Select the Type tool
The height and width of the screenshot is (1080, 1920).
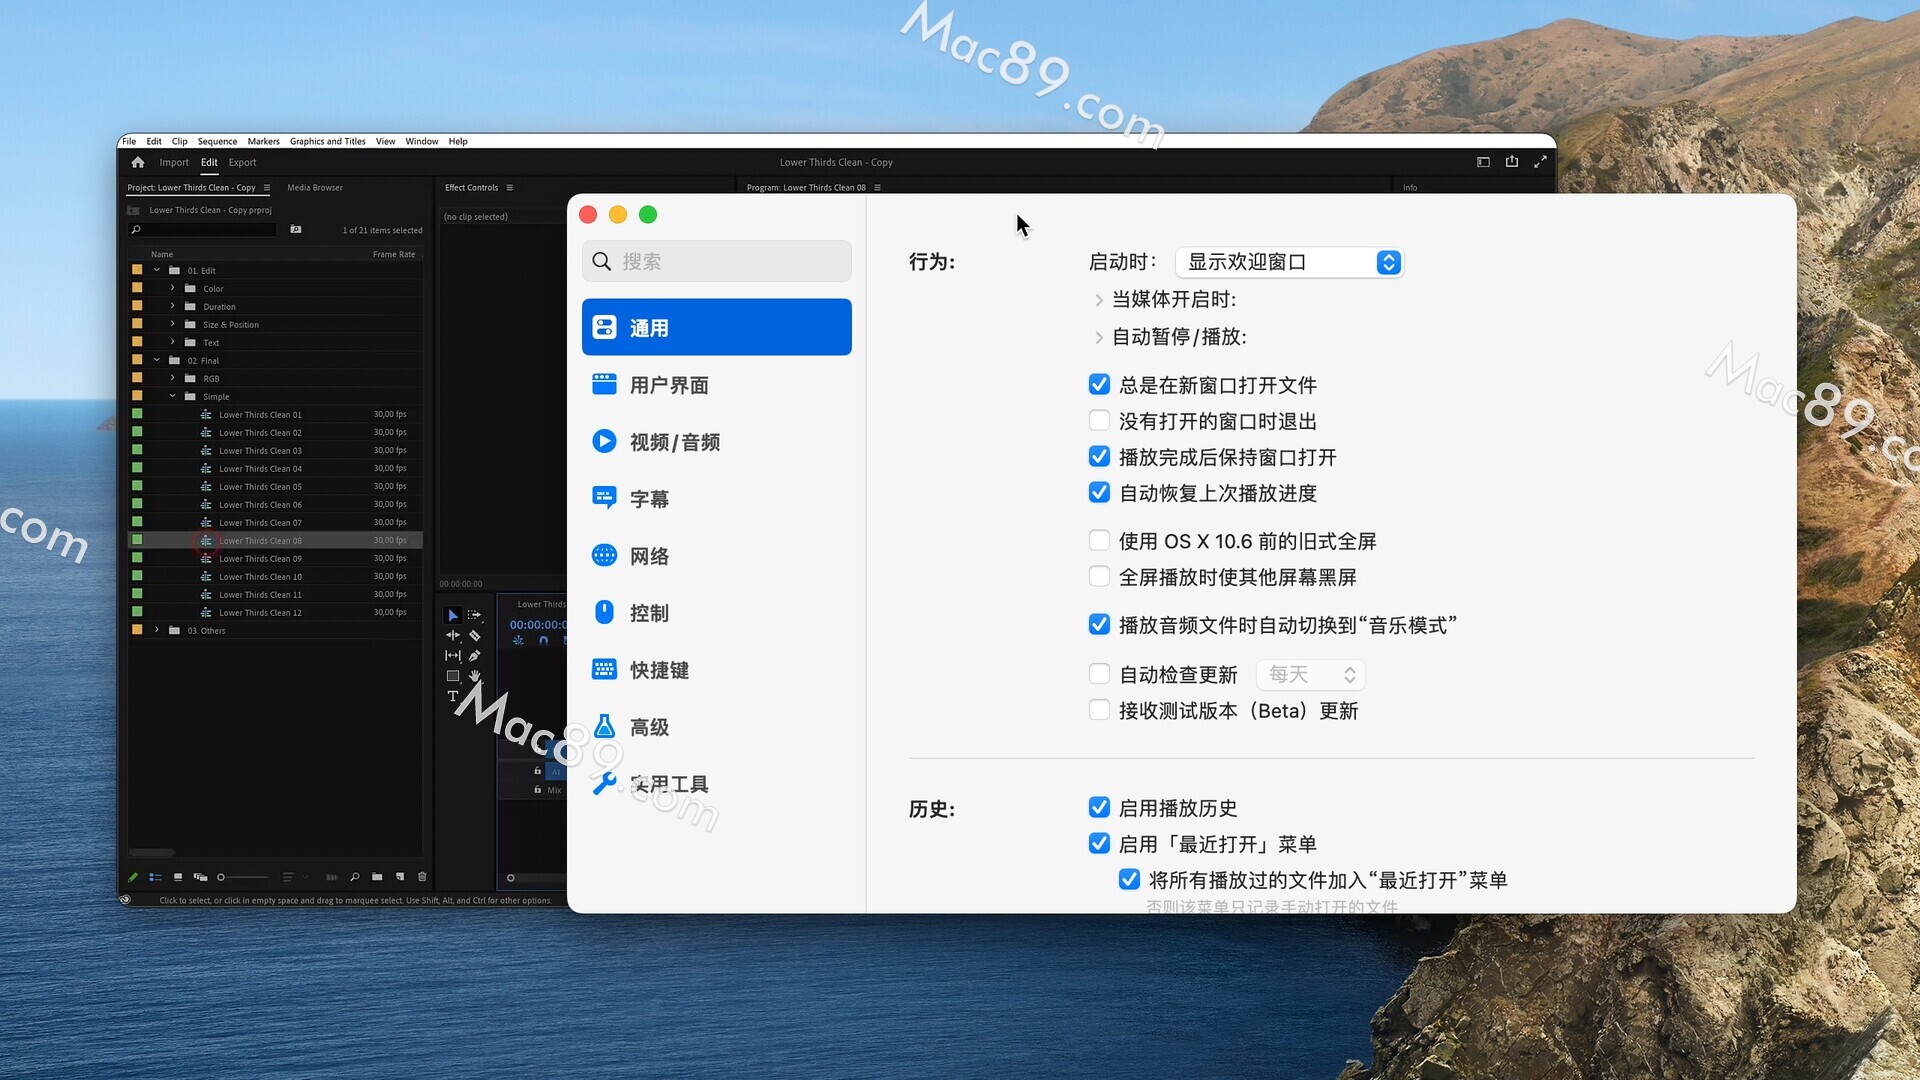453,696
